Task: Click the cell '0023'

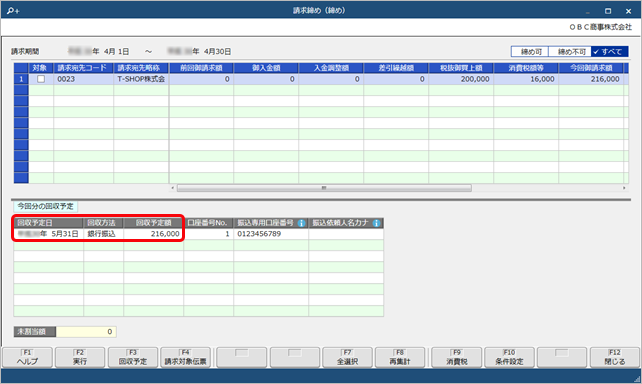Action: click(83, 79)
